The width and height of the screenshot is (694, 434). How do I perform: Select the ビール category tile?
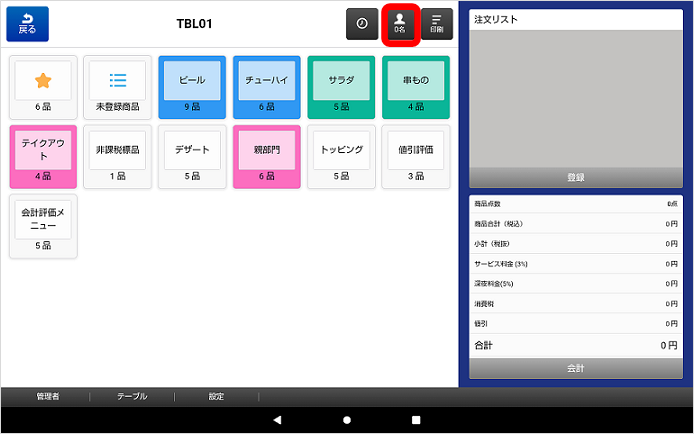click(x=192, y=85)
